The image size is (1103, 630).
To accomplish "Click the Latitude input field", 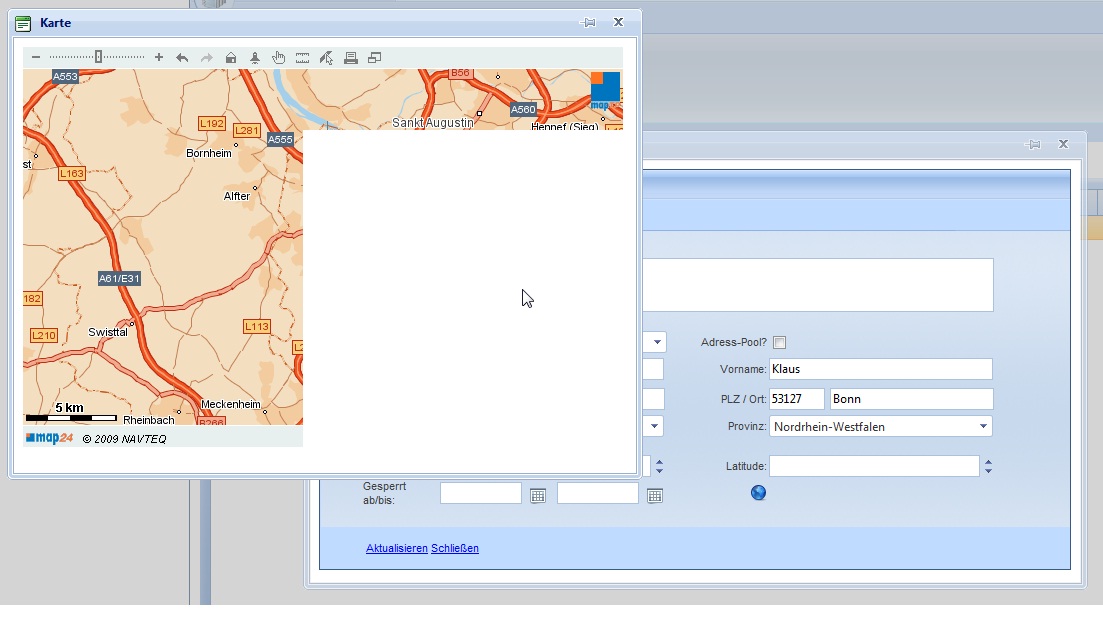I will 874,466.
